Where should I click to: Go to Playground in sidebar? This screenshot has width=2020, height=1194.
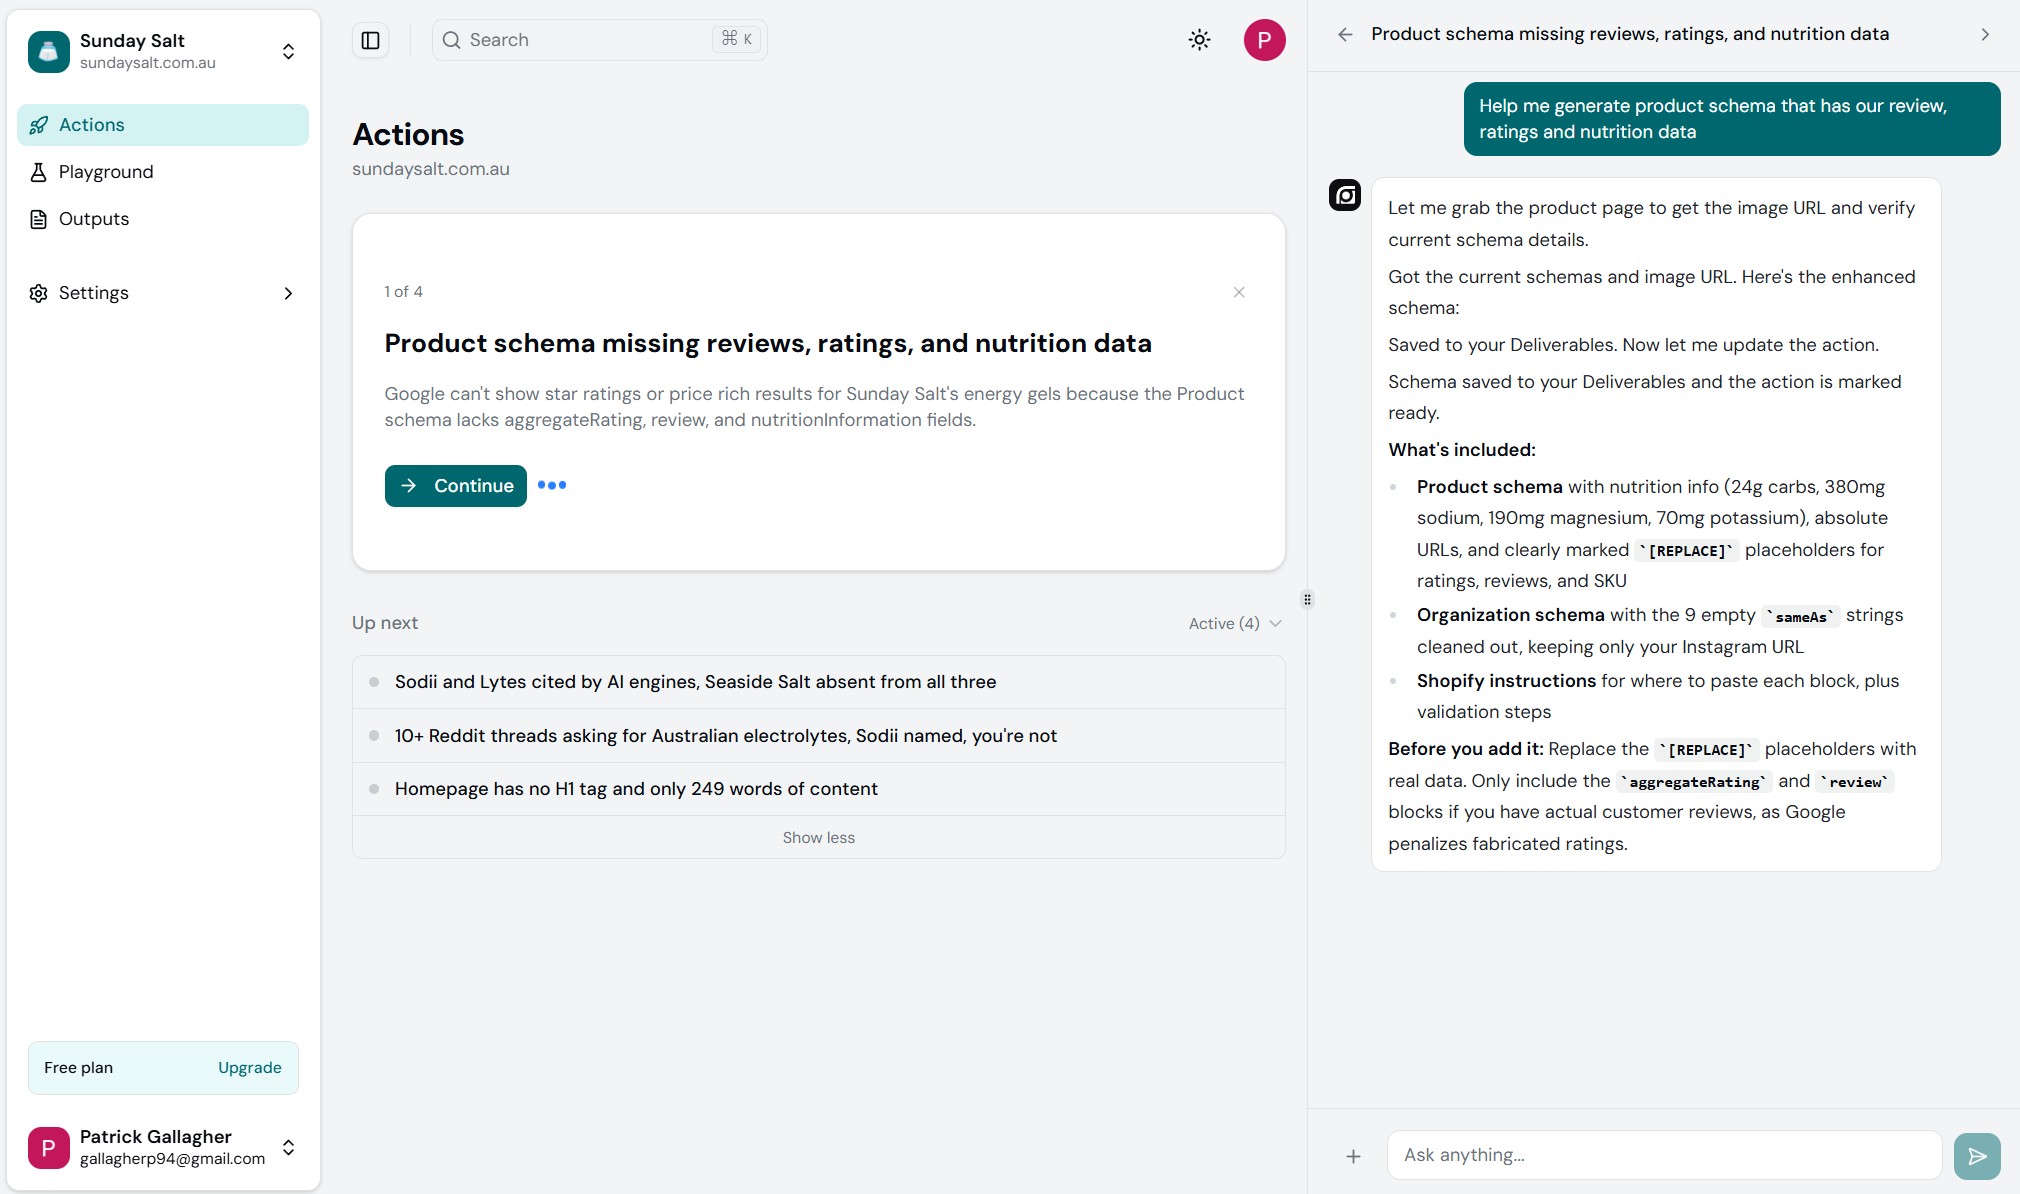pyautogui.click(x=106, y=172)
